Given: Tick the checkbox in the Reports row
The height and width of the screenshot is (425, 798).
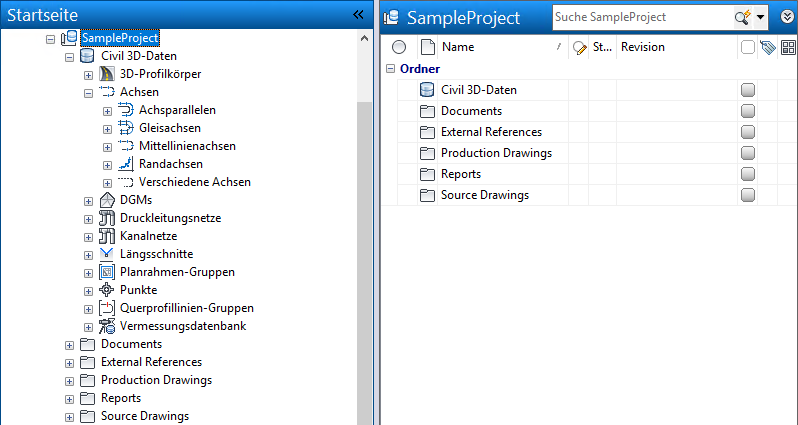Looking at the screenshot, I should [x=748, y=174].
